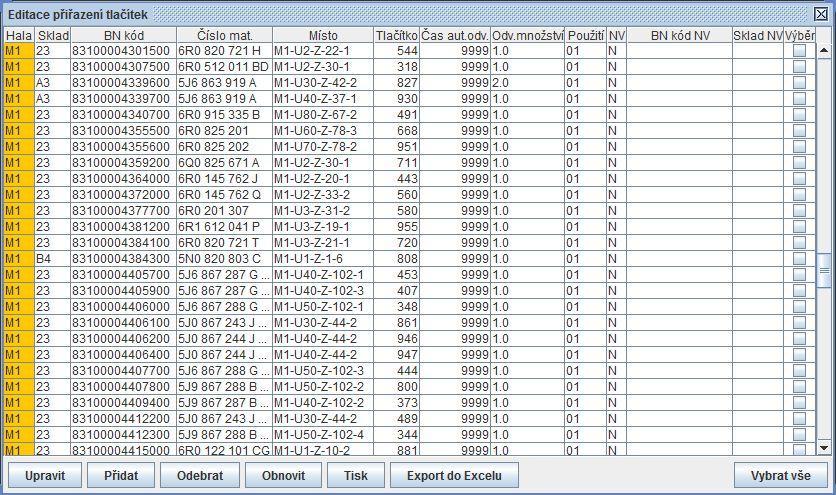Click the Odv.množství column header
The width and height of the screenshot is (836, 495).
(527, 35)
